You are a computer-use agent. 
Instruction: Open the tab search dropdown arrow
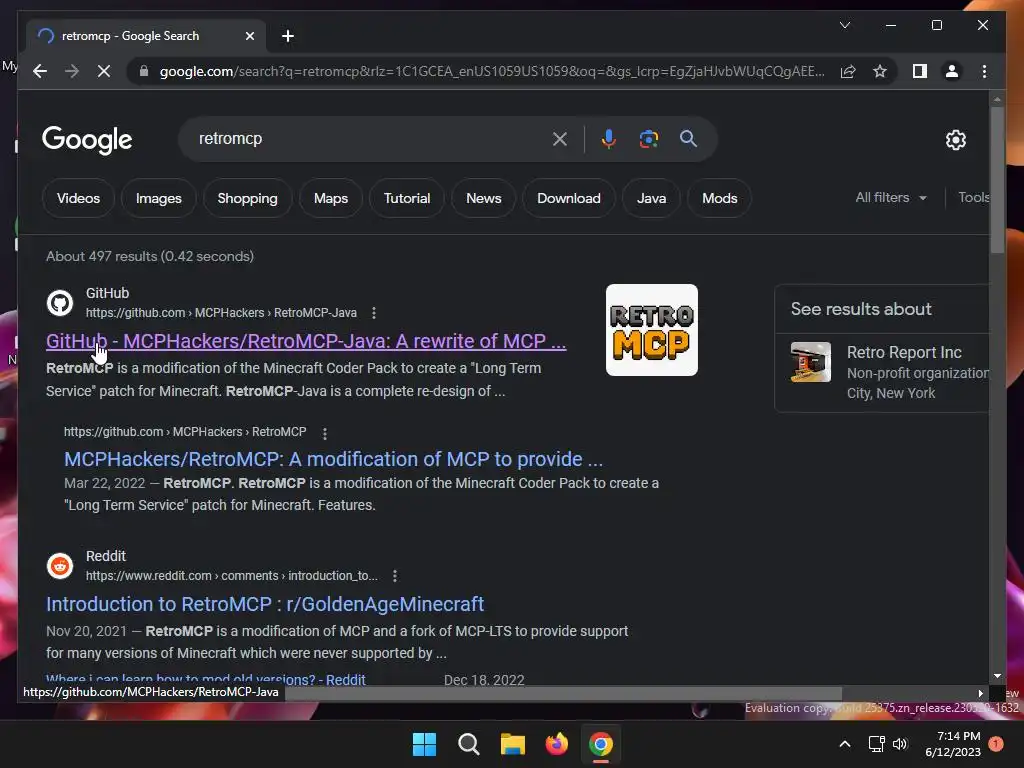[x=844, y=25]
